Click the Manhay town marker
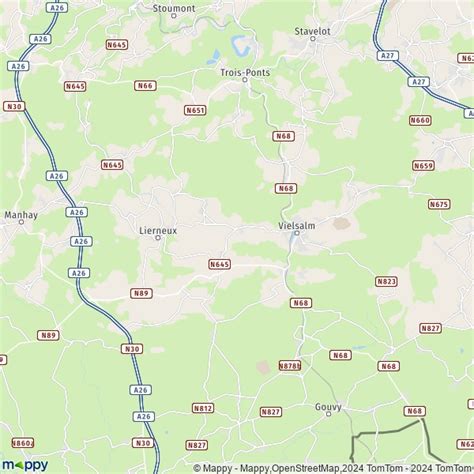 (x=21, y=222)
